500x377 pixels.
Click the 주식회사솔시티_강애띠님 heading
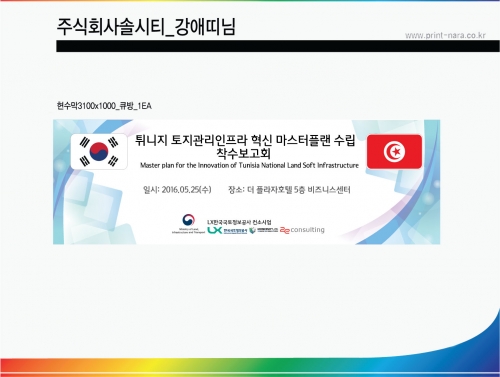point(146,27)
